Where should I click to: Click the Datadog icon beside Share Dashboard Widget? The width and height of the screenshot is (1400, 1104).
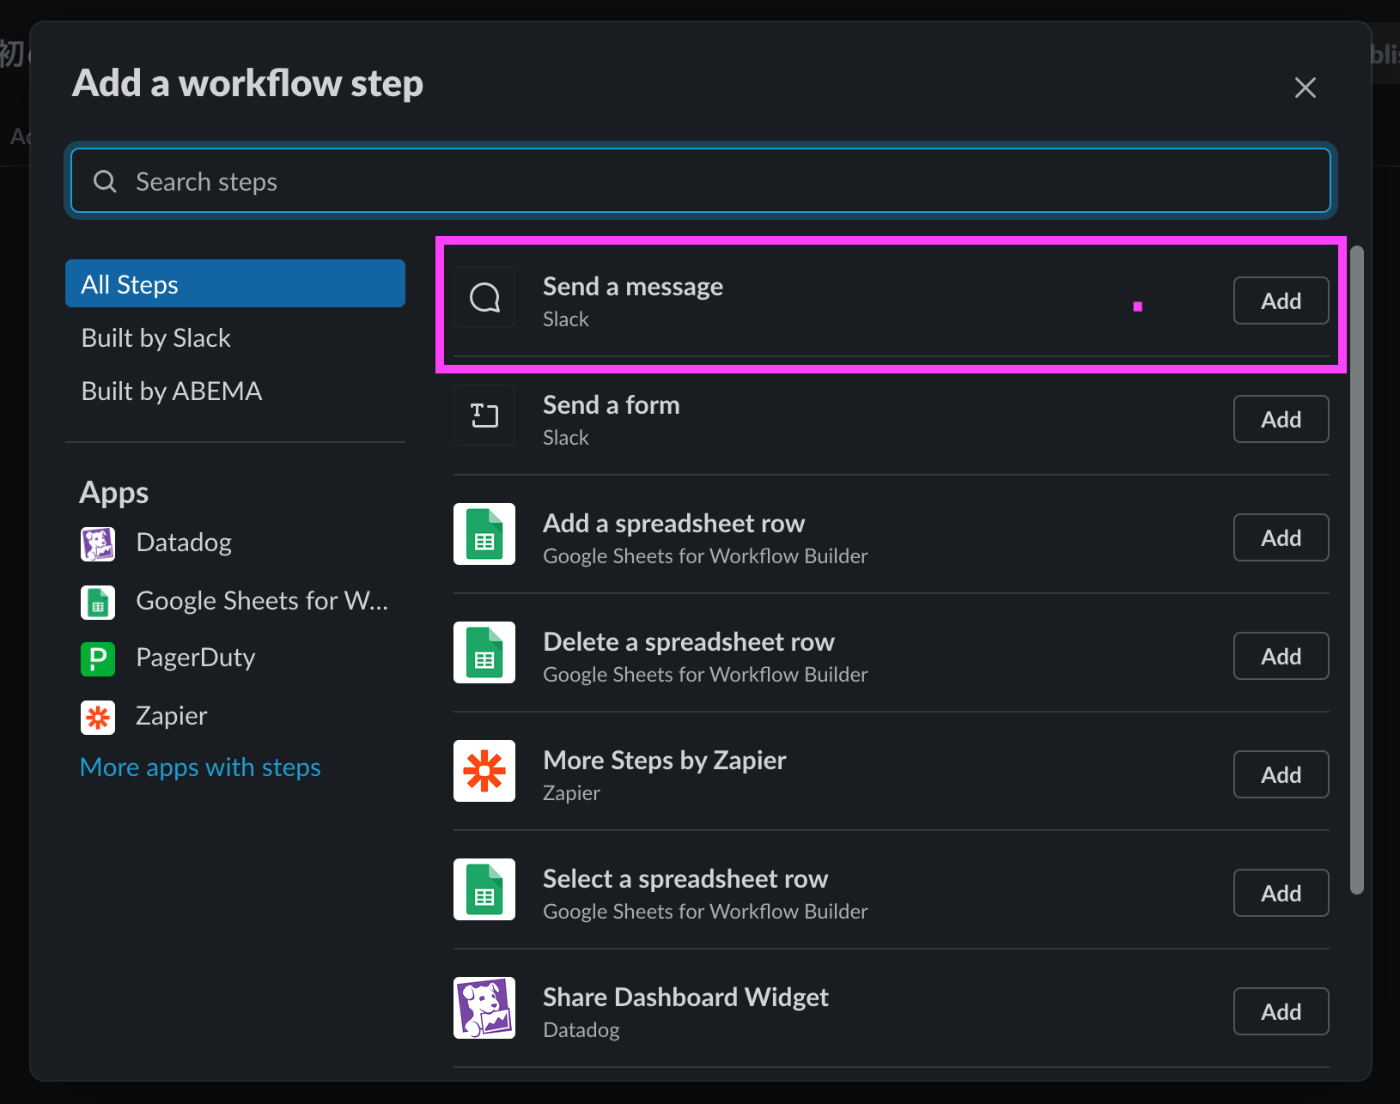(485, 1008)
